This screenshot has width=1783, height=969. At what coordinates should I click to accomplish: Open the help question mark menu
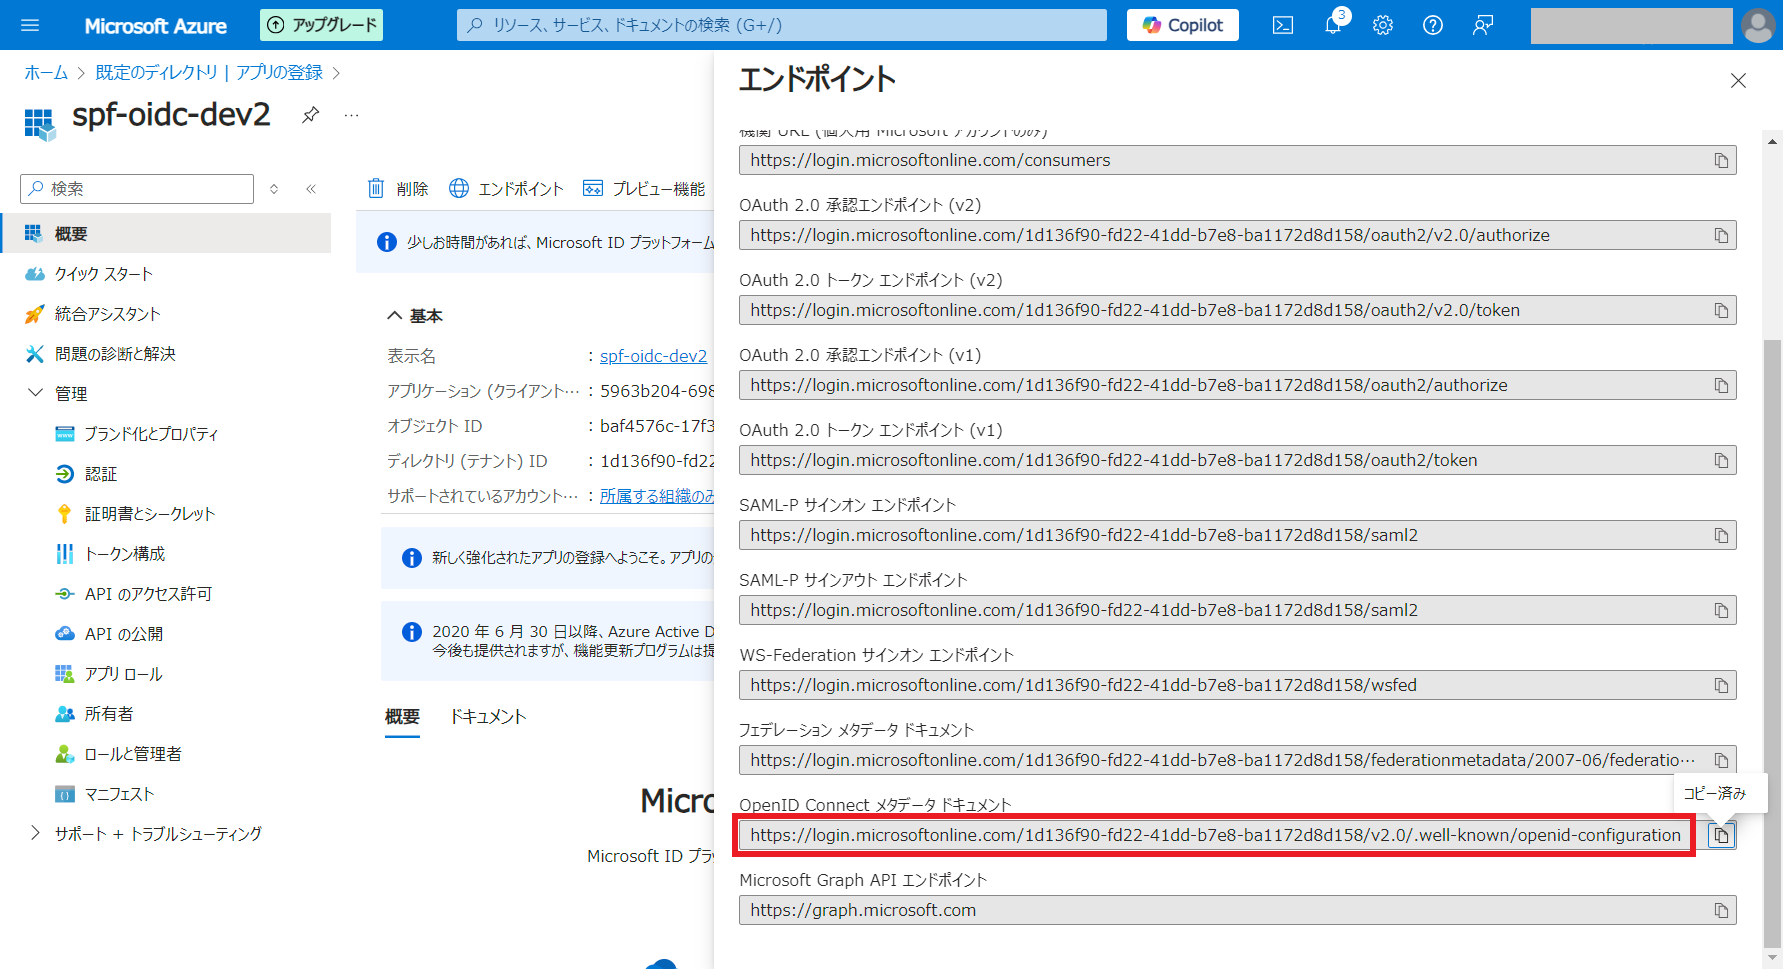1433,25
